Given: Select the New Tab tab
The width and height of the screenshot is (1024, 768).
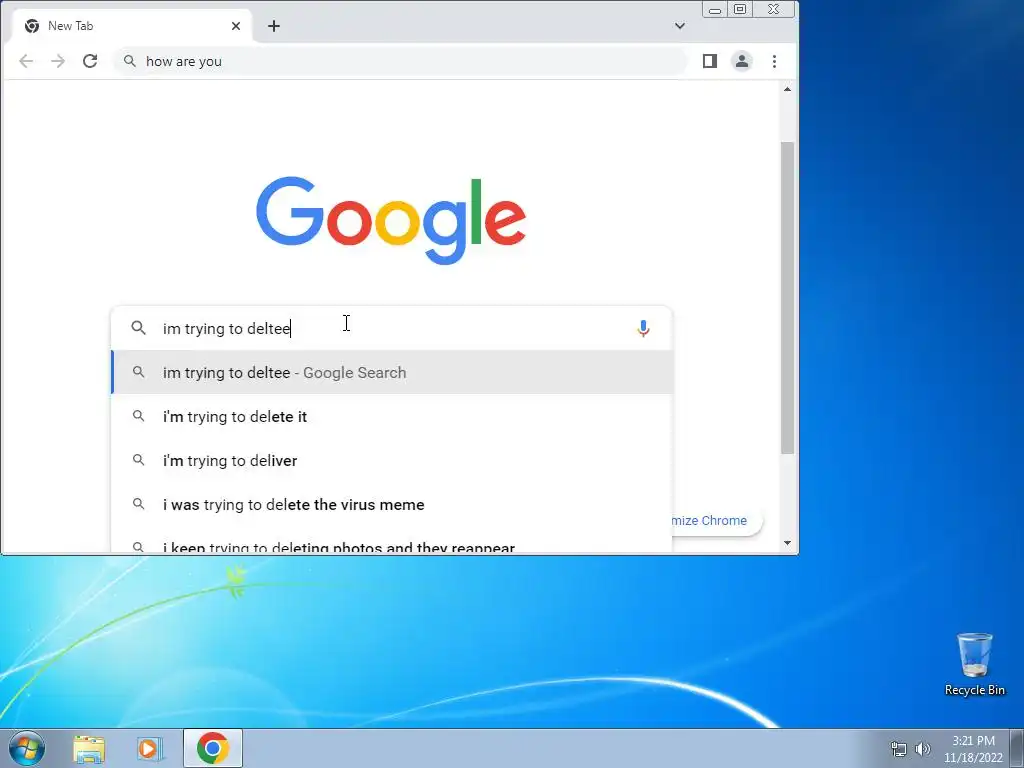Looking at the screenshot, I should pos(131,26).
